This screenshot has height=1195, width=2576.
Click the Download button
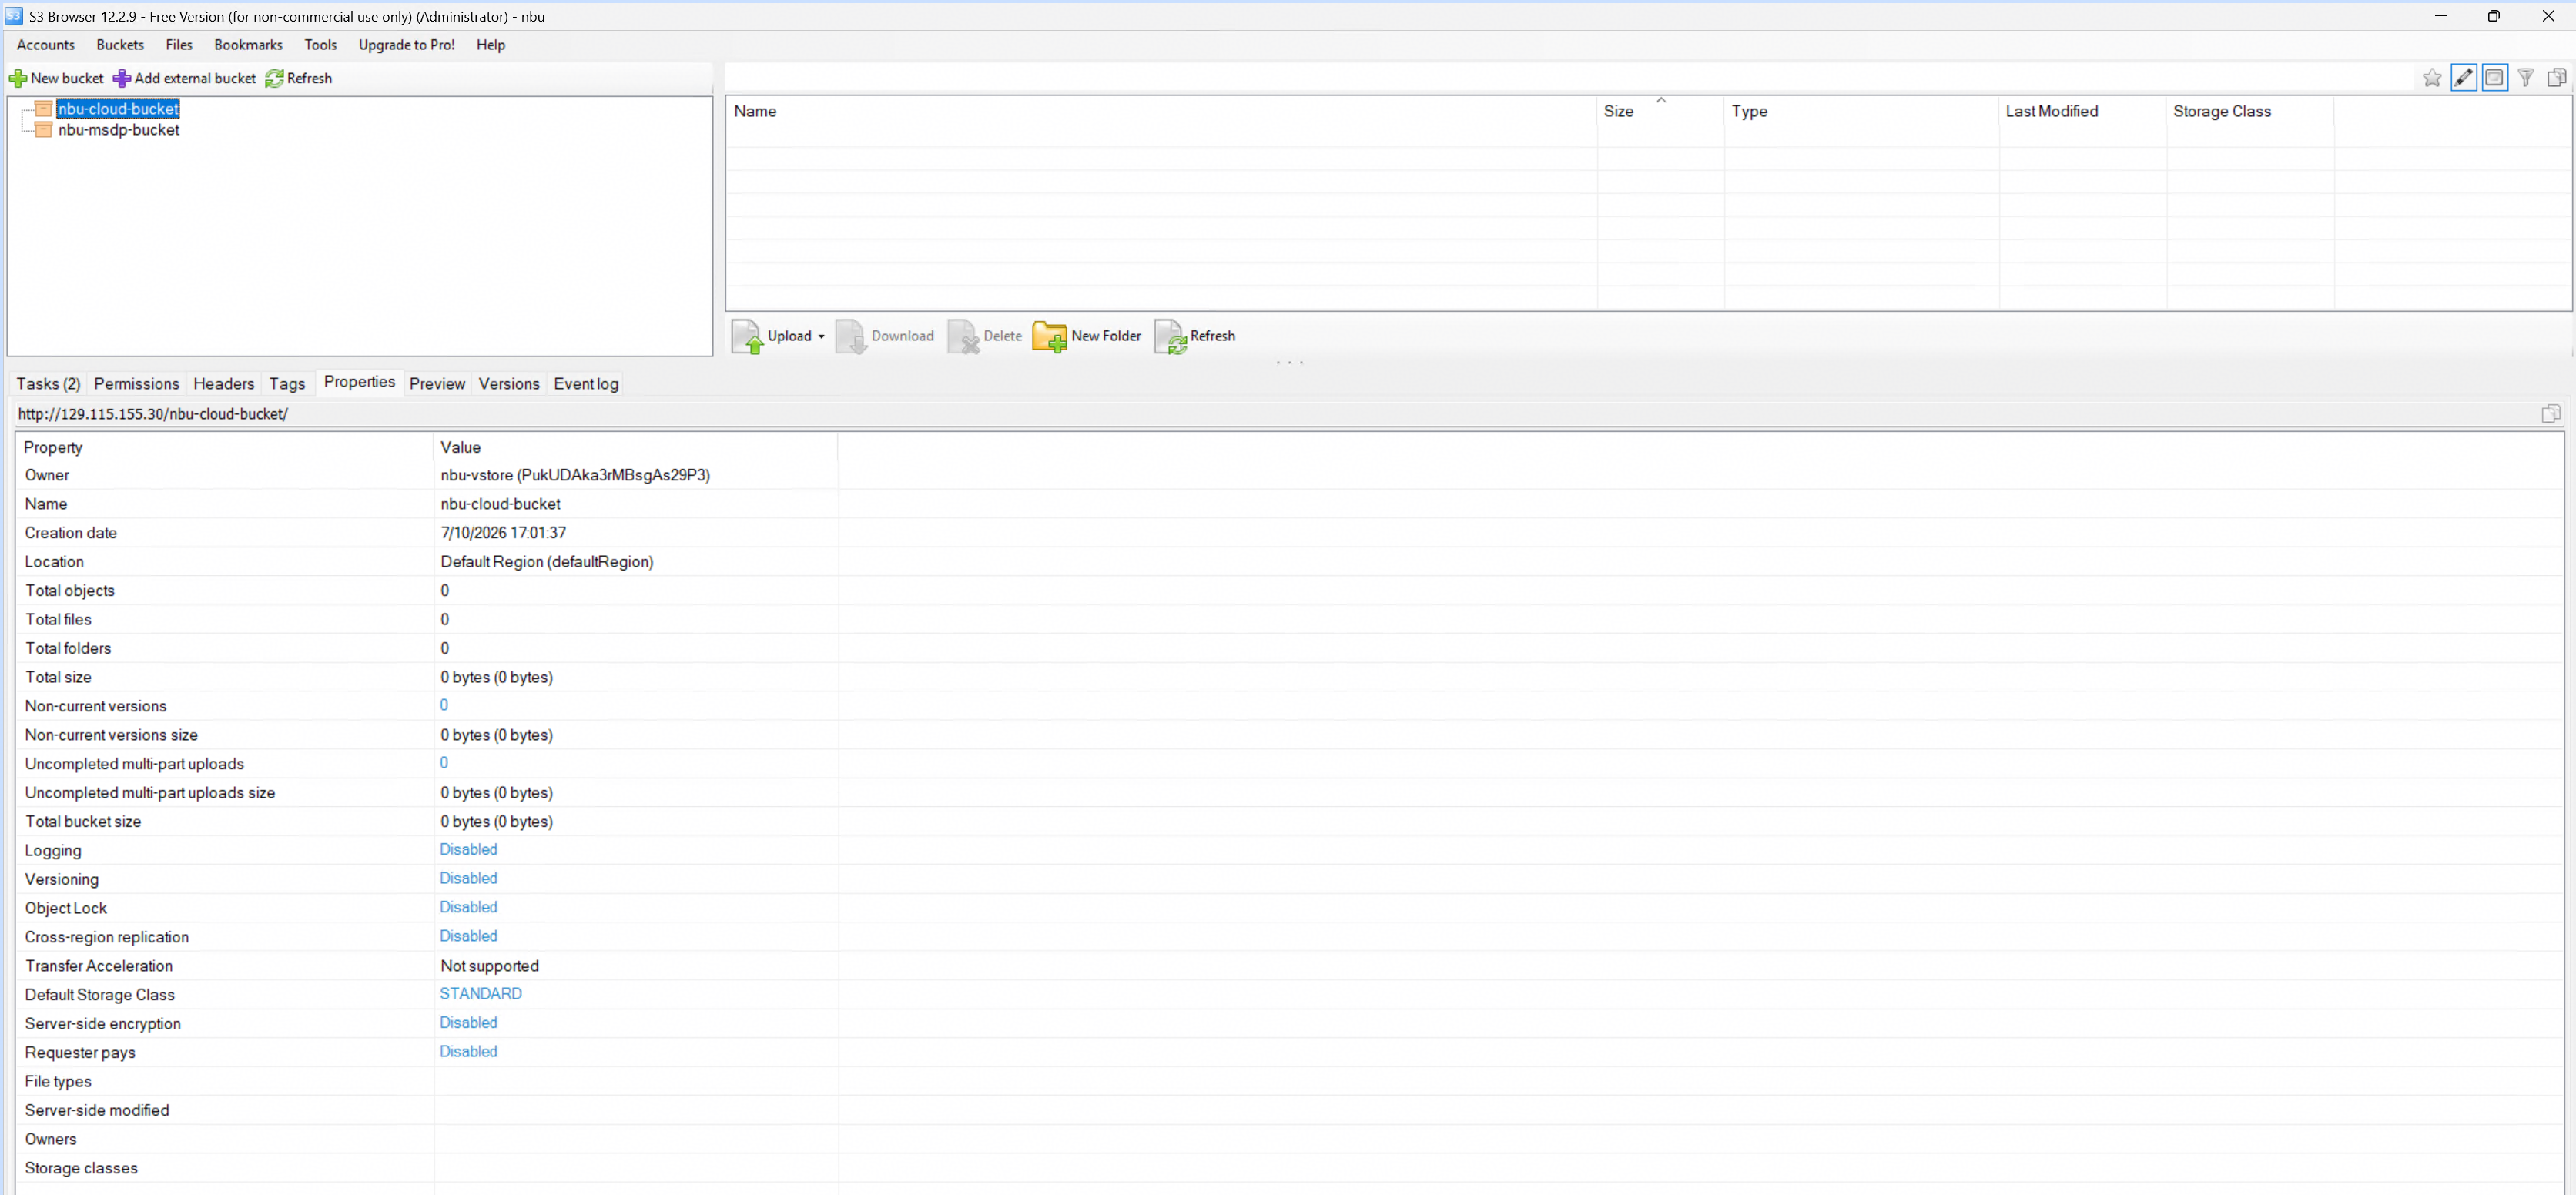[x=885, y=336]
